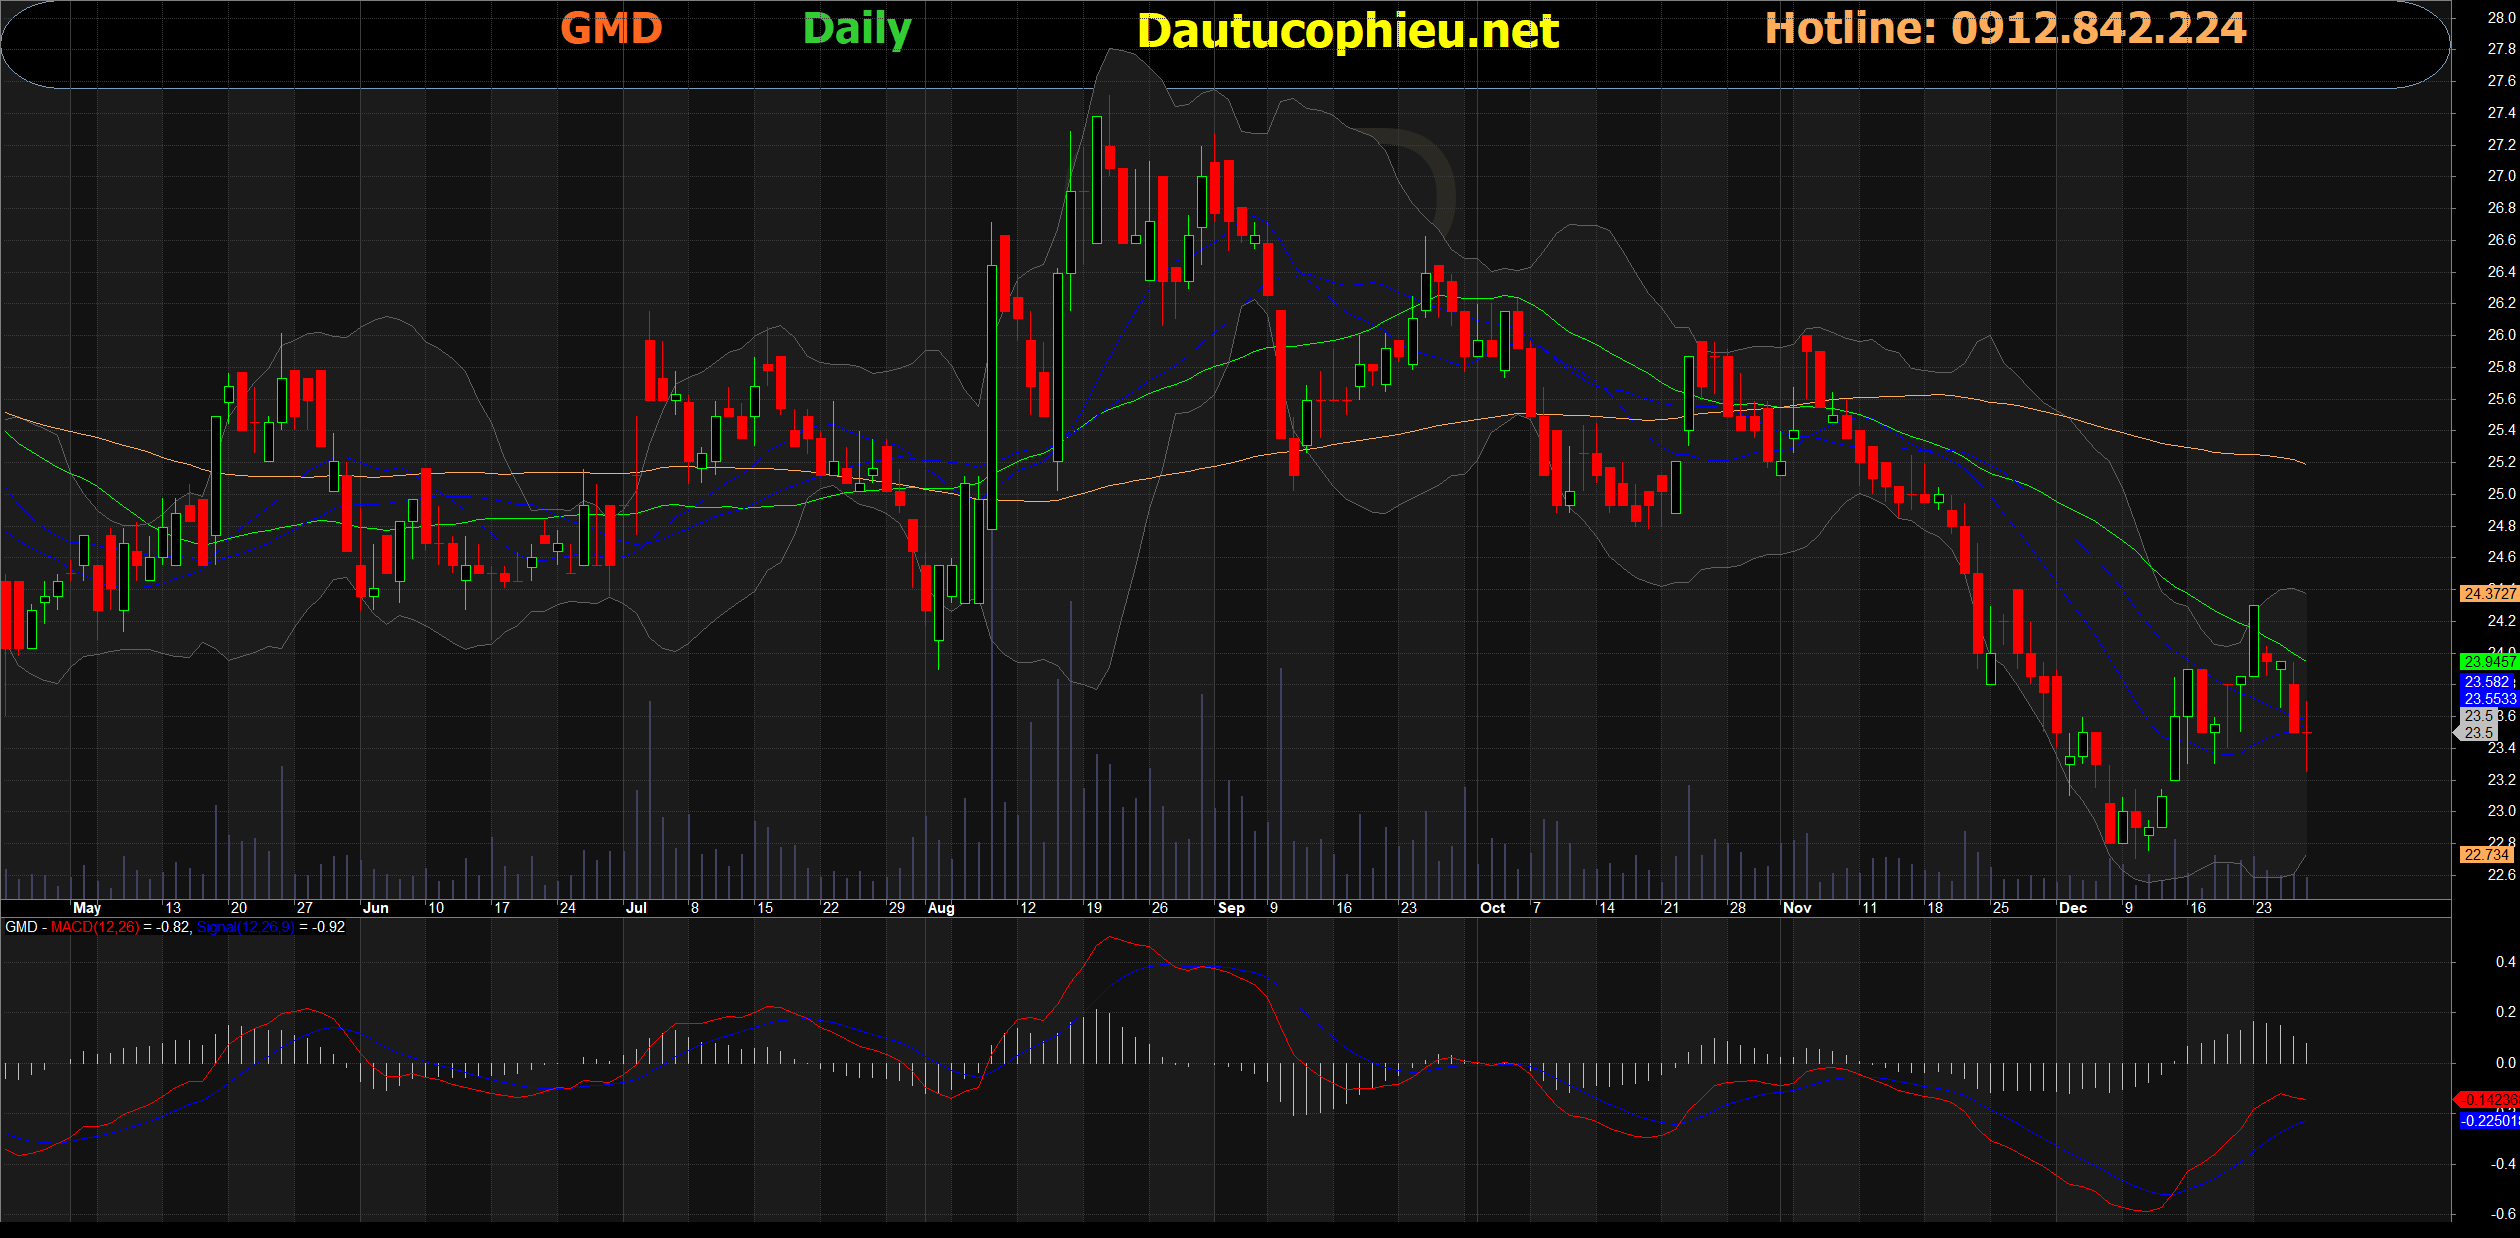Select the Dec month label on date axis
The width and height of the screenshot is (2520, 1238).
(2073, 908)
